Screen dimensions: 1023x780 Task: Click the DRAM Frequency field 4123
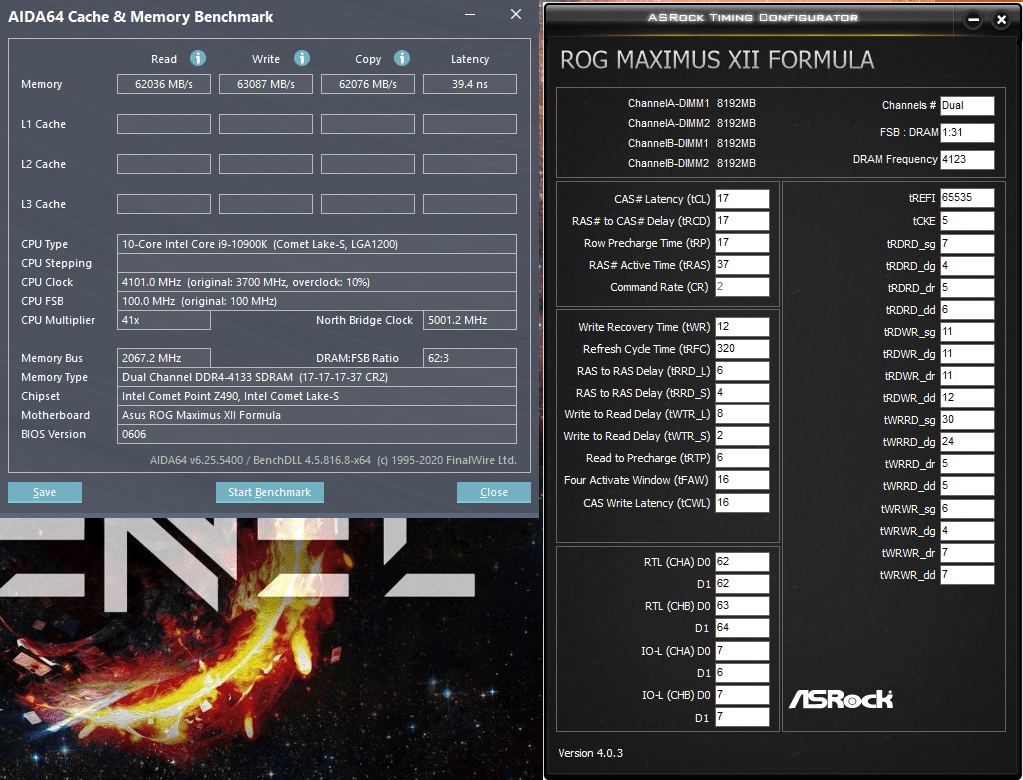pos(967,159)
